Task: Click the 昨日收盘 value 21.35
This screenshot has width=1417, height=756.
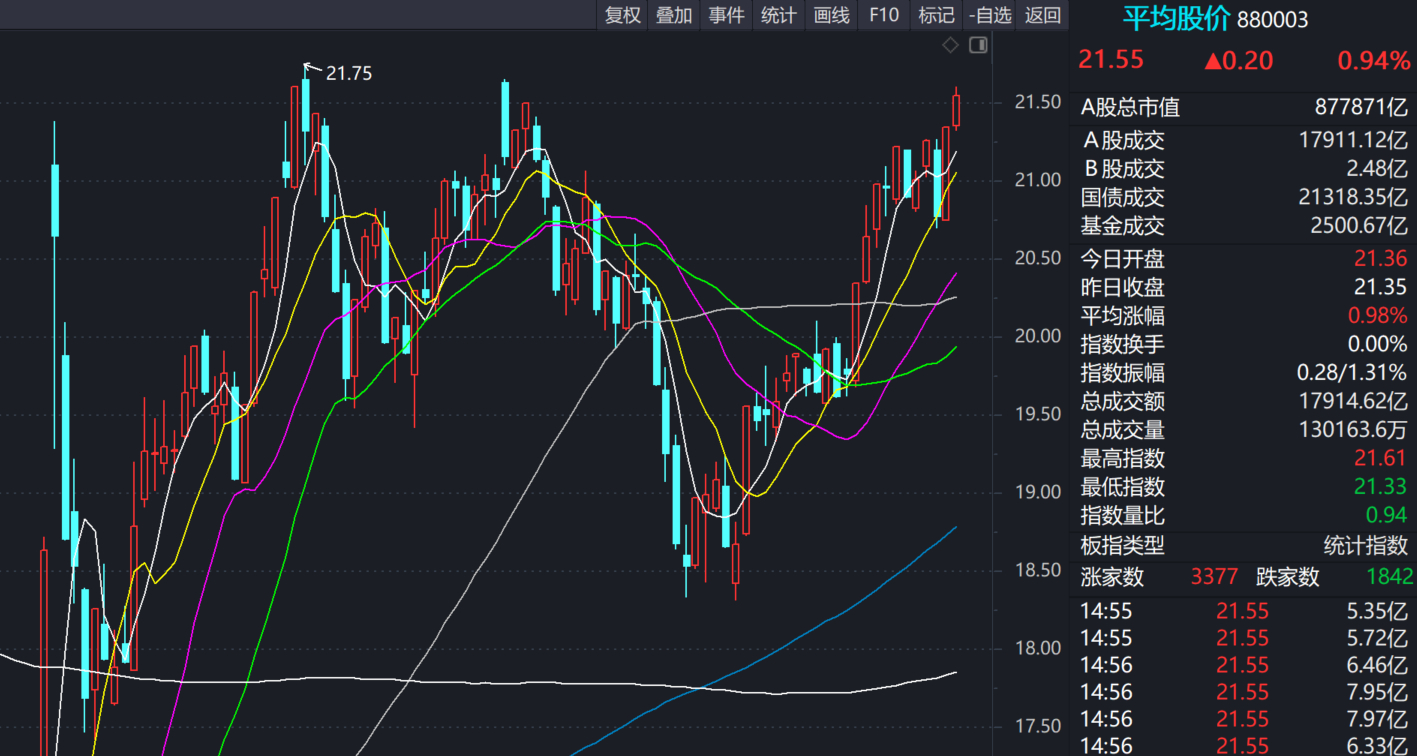Action: pos(1381,288)
